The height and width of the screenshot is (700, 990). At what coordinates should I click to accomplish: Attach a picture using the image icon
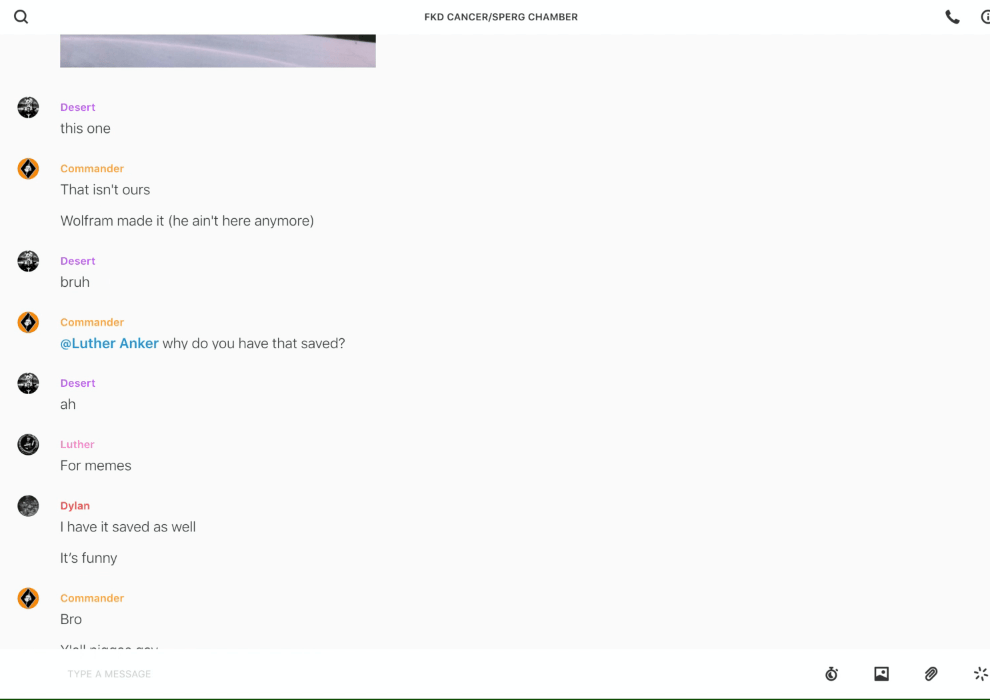pyautogui.click(x=881, y=674)
